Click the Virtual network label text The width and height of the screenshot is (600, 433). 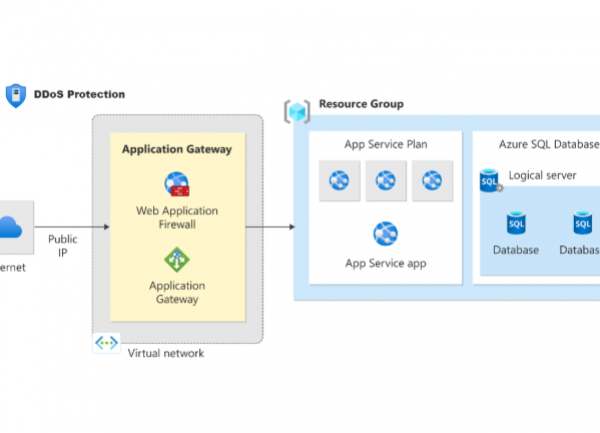click(x=165, y=353)
